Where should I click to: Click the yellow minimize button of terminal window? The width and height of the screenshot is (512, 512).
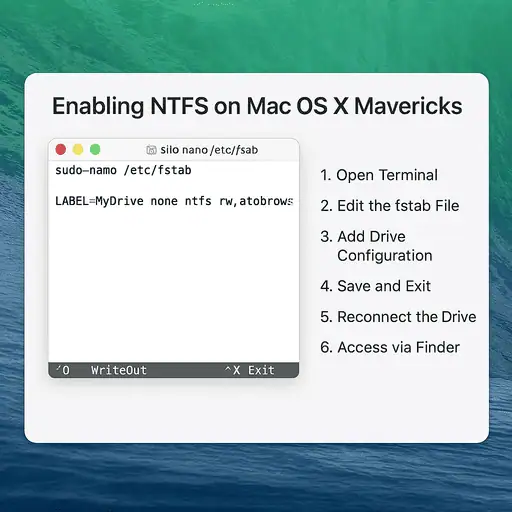tap(78, 149)
